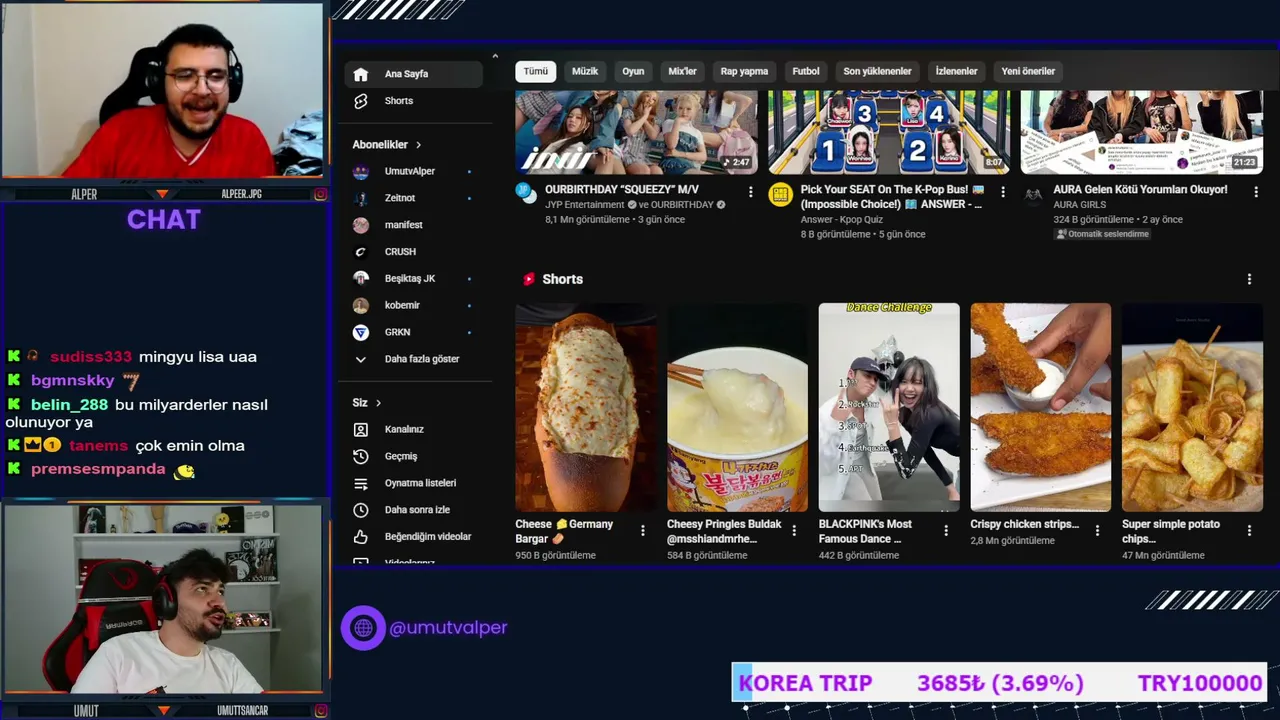
Task: Open options menu for OURBIRTHDAY SQUEEZY video
Action: click(750, 191)
